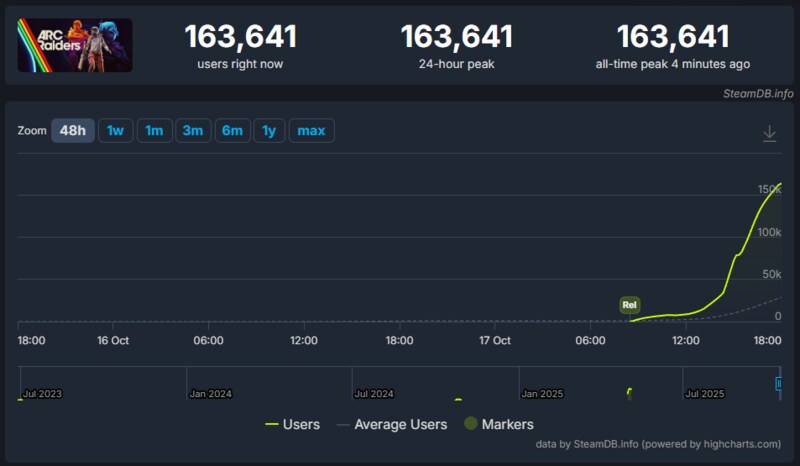
Task: Select the 48h zoom range
Action: coord(72,131)
